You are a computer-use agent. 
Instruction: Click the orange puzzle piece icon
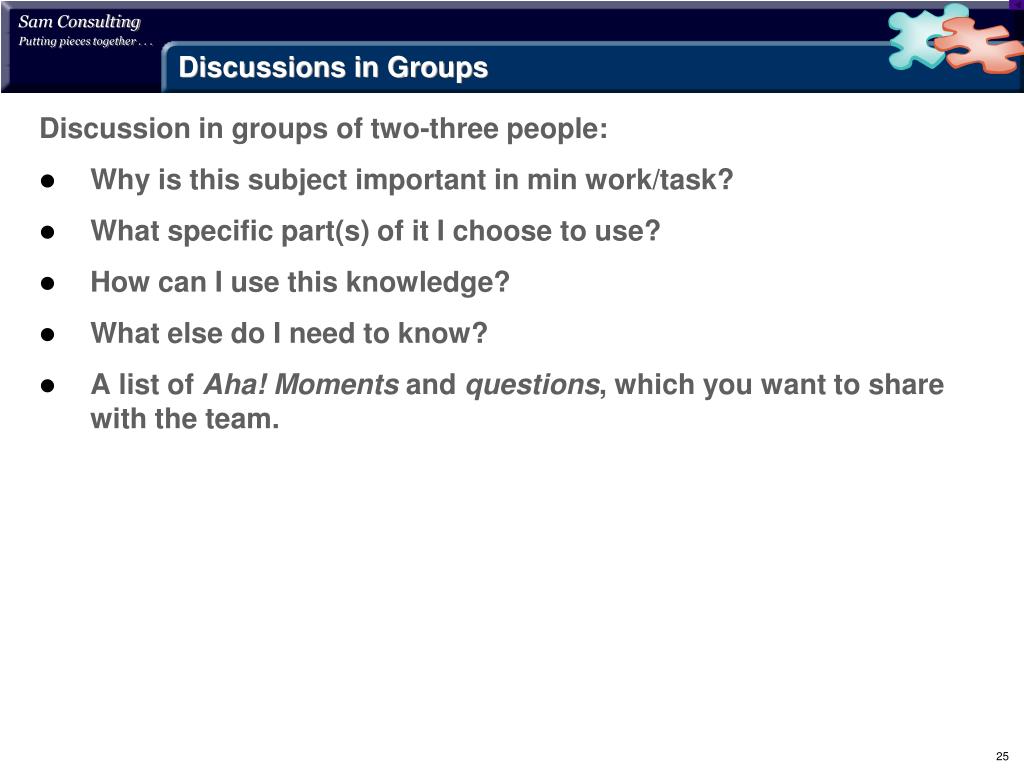(978, 44)
